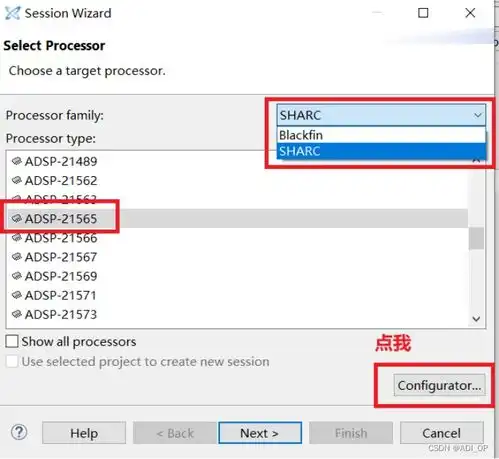Enable Show all processors checkbox
The image size is (499, 459).
[12, 341]
